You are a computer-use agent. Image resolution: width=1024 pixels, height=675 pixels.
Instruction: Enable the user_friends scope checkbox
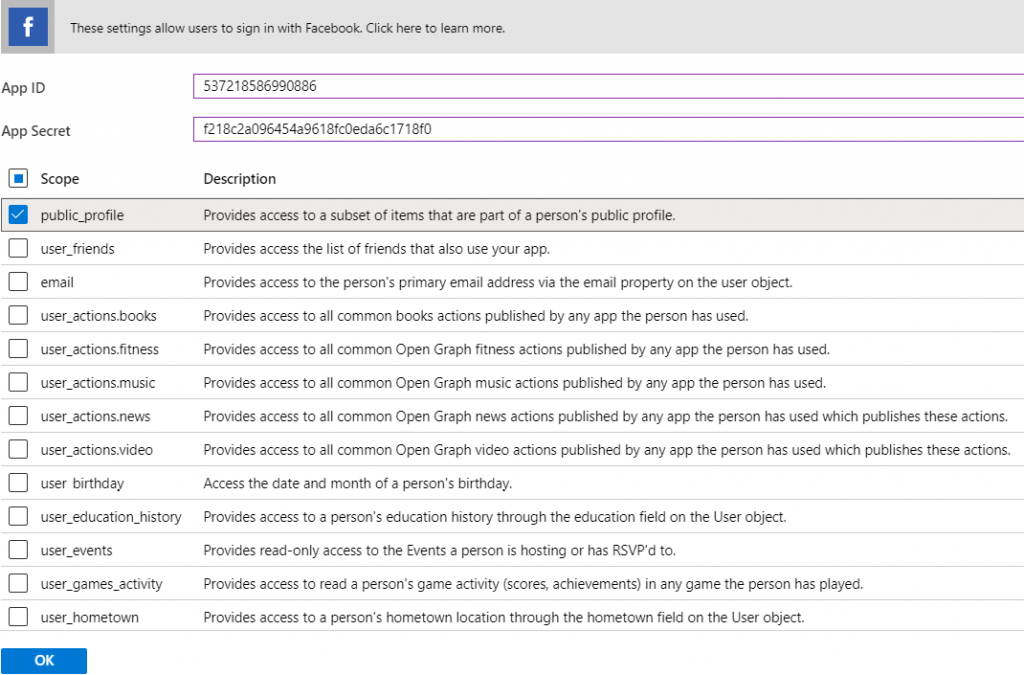pos(18,249)
